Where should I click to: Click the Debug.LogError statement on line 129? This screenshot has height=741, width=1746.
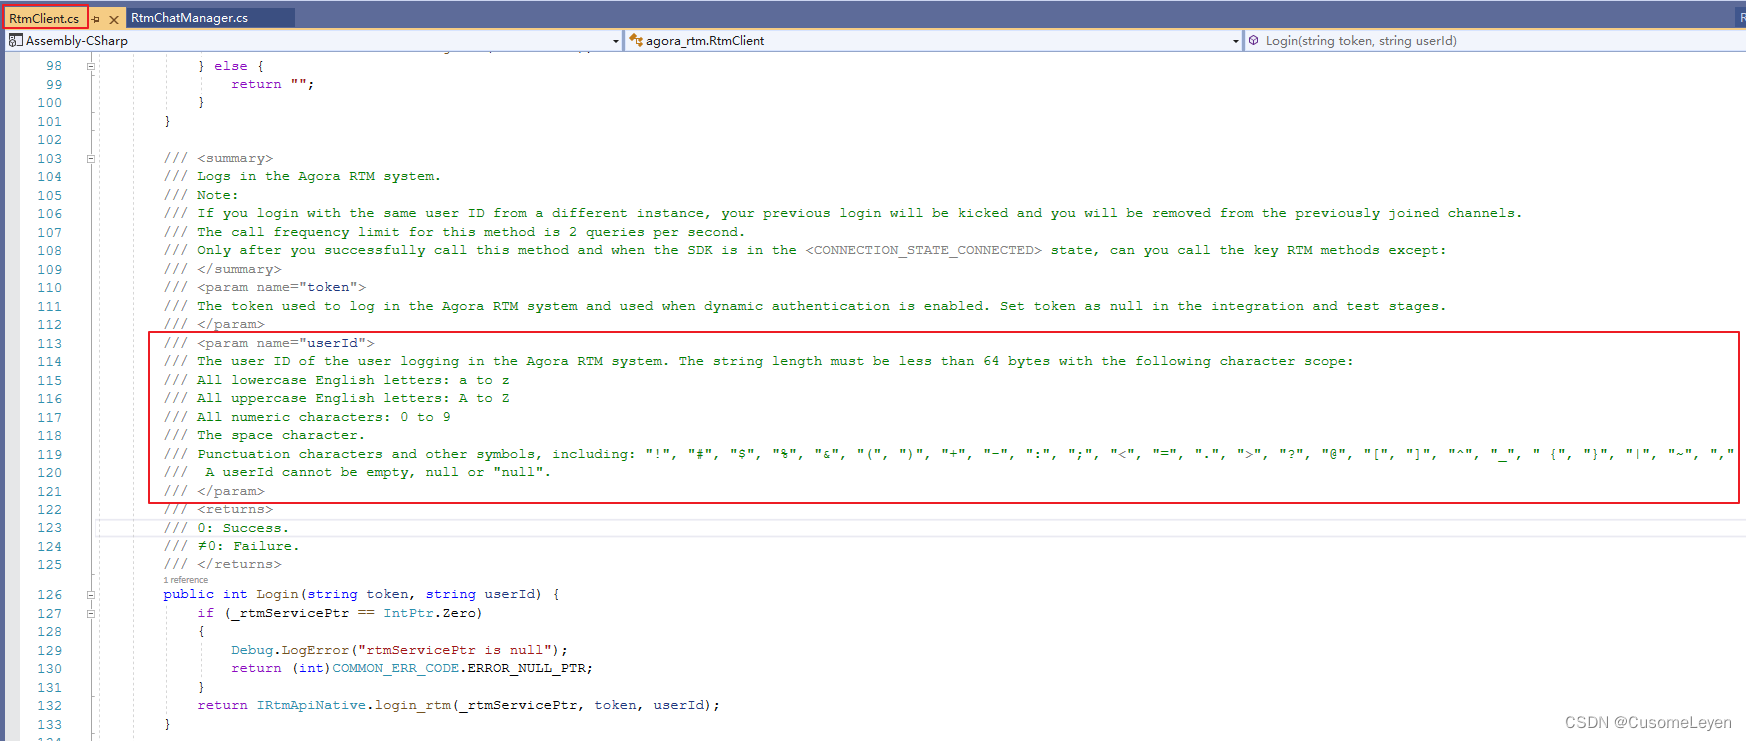tap(399, 650)
